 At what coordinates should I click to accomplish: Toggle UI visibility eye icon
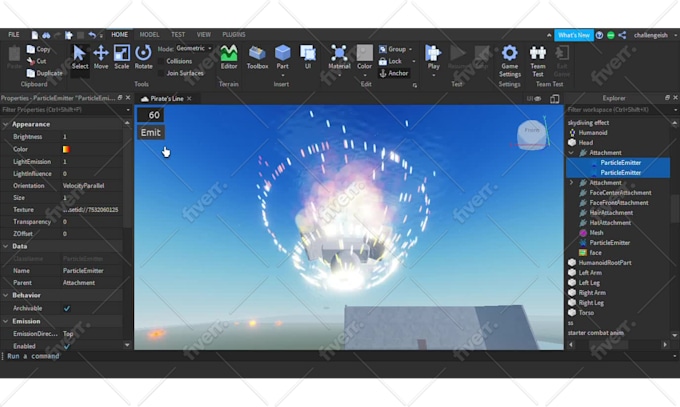pos(538,99)
